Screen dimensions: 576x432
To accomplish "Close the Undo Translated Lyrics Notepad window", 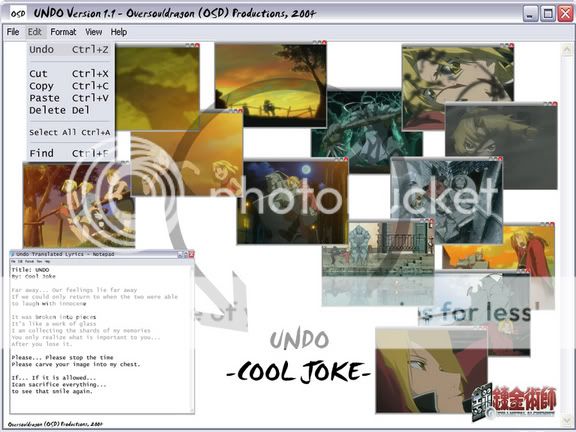I will point(191,254).
